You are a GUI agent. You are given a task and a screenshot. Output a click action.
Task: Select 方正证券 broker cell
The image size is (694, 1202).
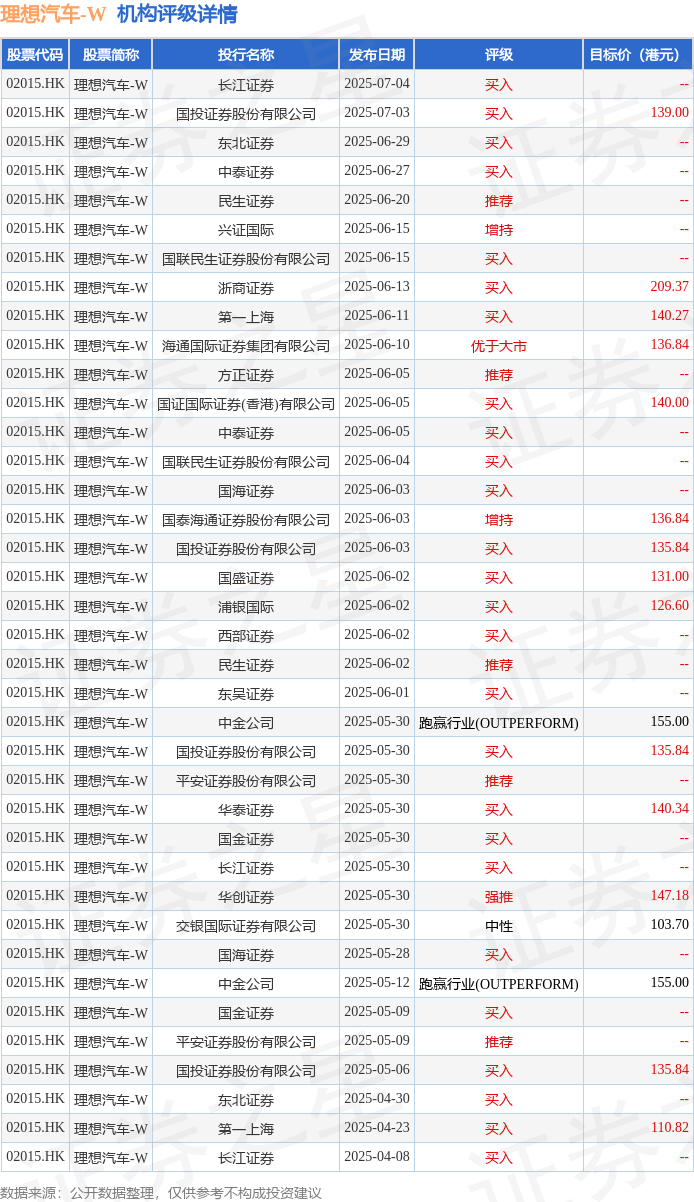pos(246,374)
